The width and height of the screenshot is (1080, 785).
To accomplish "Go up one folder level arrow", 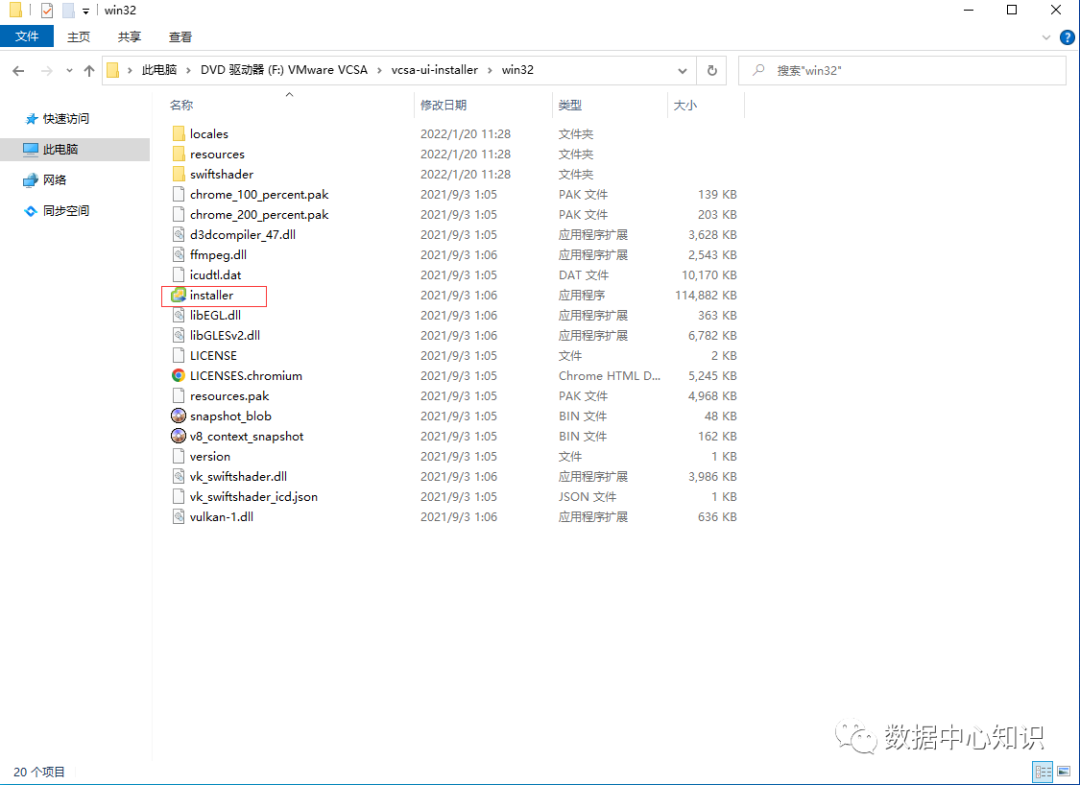I will [x=89, y=70].
